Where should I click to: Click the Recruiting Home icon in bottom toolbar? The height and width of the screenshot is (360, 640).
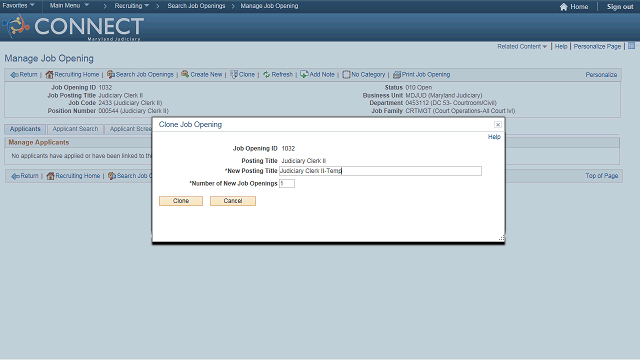(50, 176)
